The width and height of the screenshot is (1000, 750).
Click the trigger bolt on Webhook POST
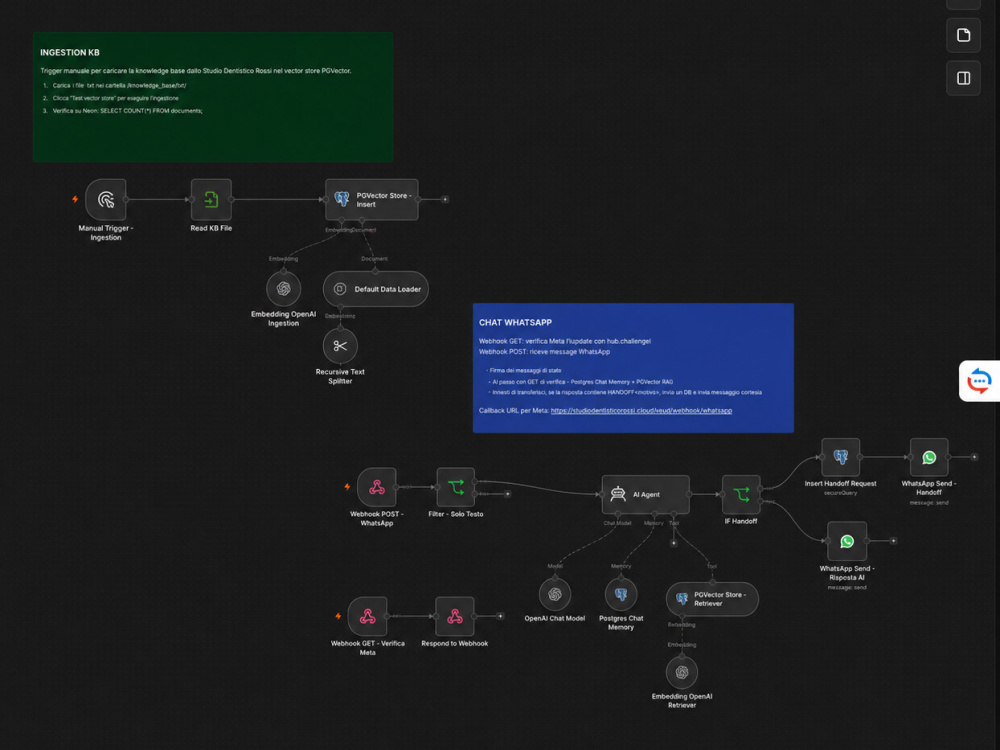(348, 487)
